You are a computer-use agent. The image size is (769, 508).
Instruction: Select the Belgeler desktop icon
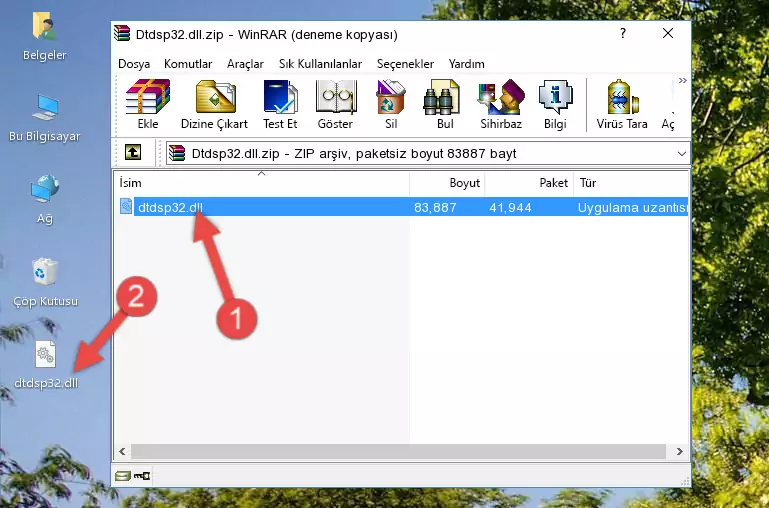point(44,37)
